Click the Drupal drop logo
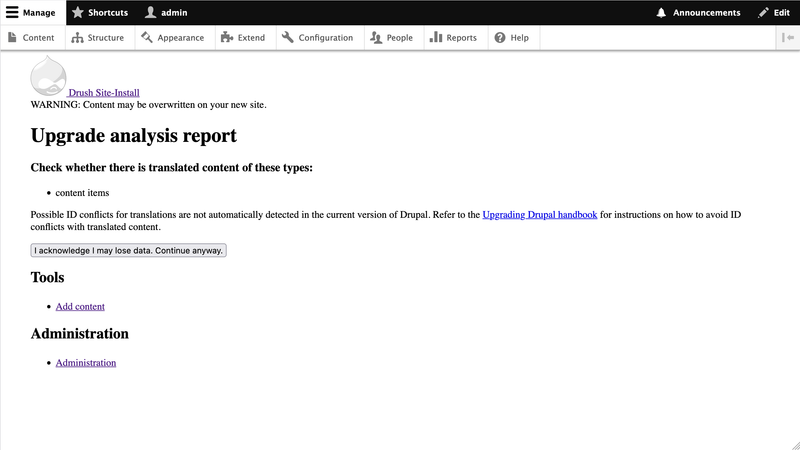Image resolution: width=800 pixels, height=450 pixels. point(49,77)
